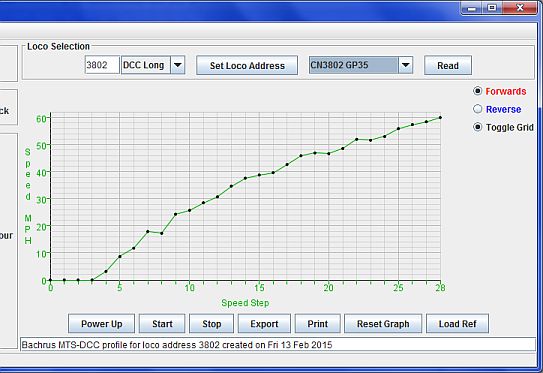The height and width of the screenshot is (373, 543).
Task: Click the Start button
Action: (162, 323)
